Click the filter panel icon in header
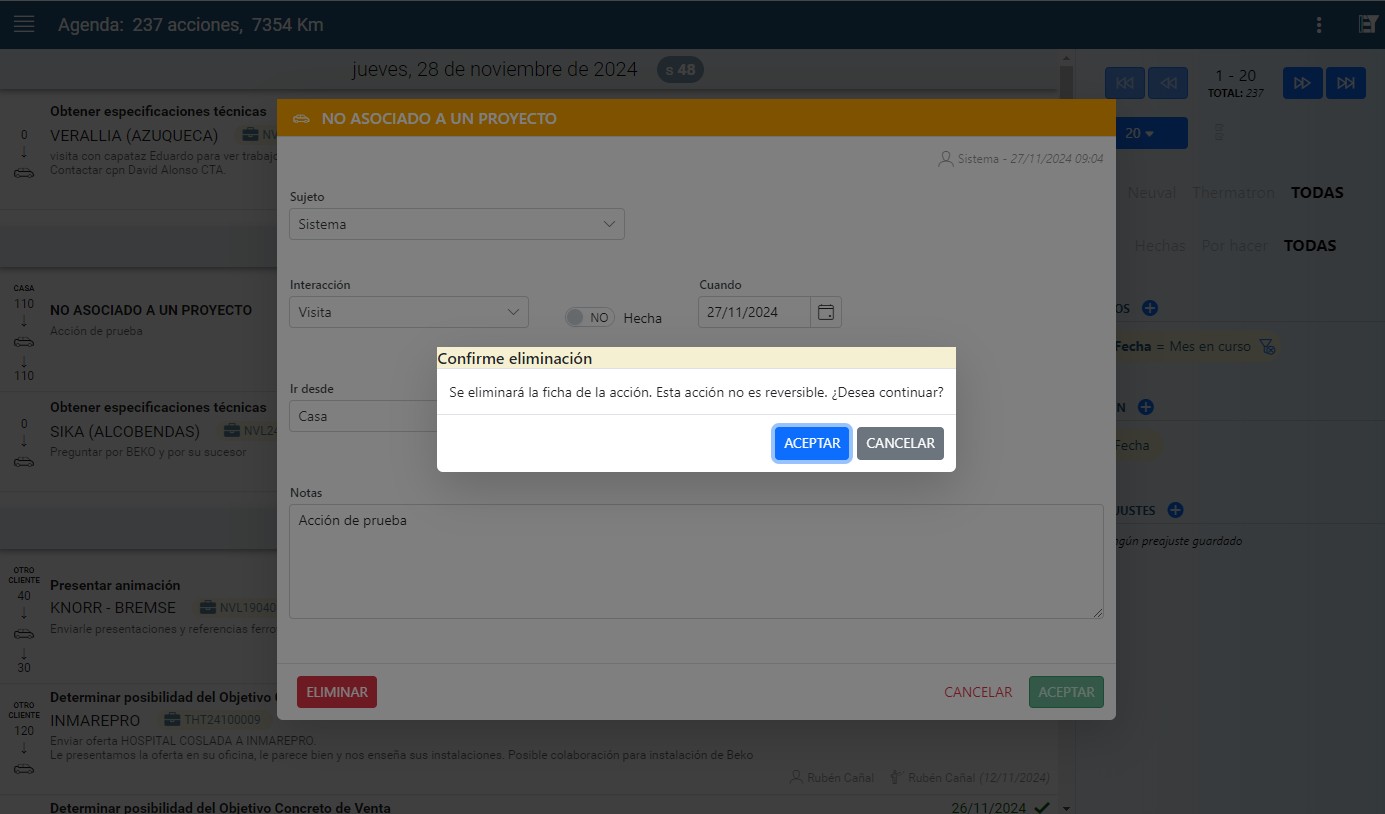The height and width of the screenshot is (814, 1385). click(x=1367, y=25)
